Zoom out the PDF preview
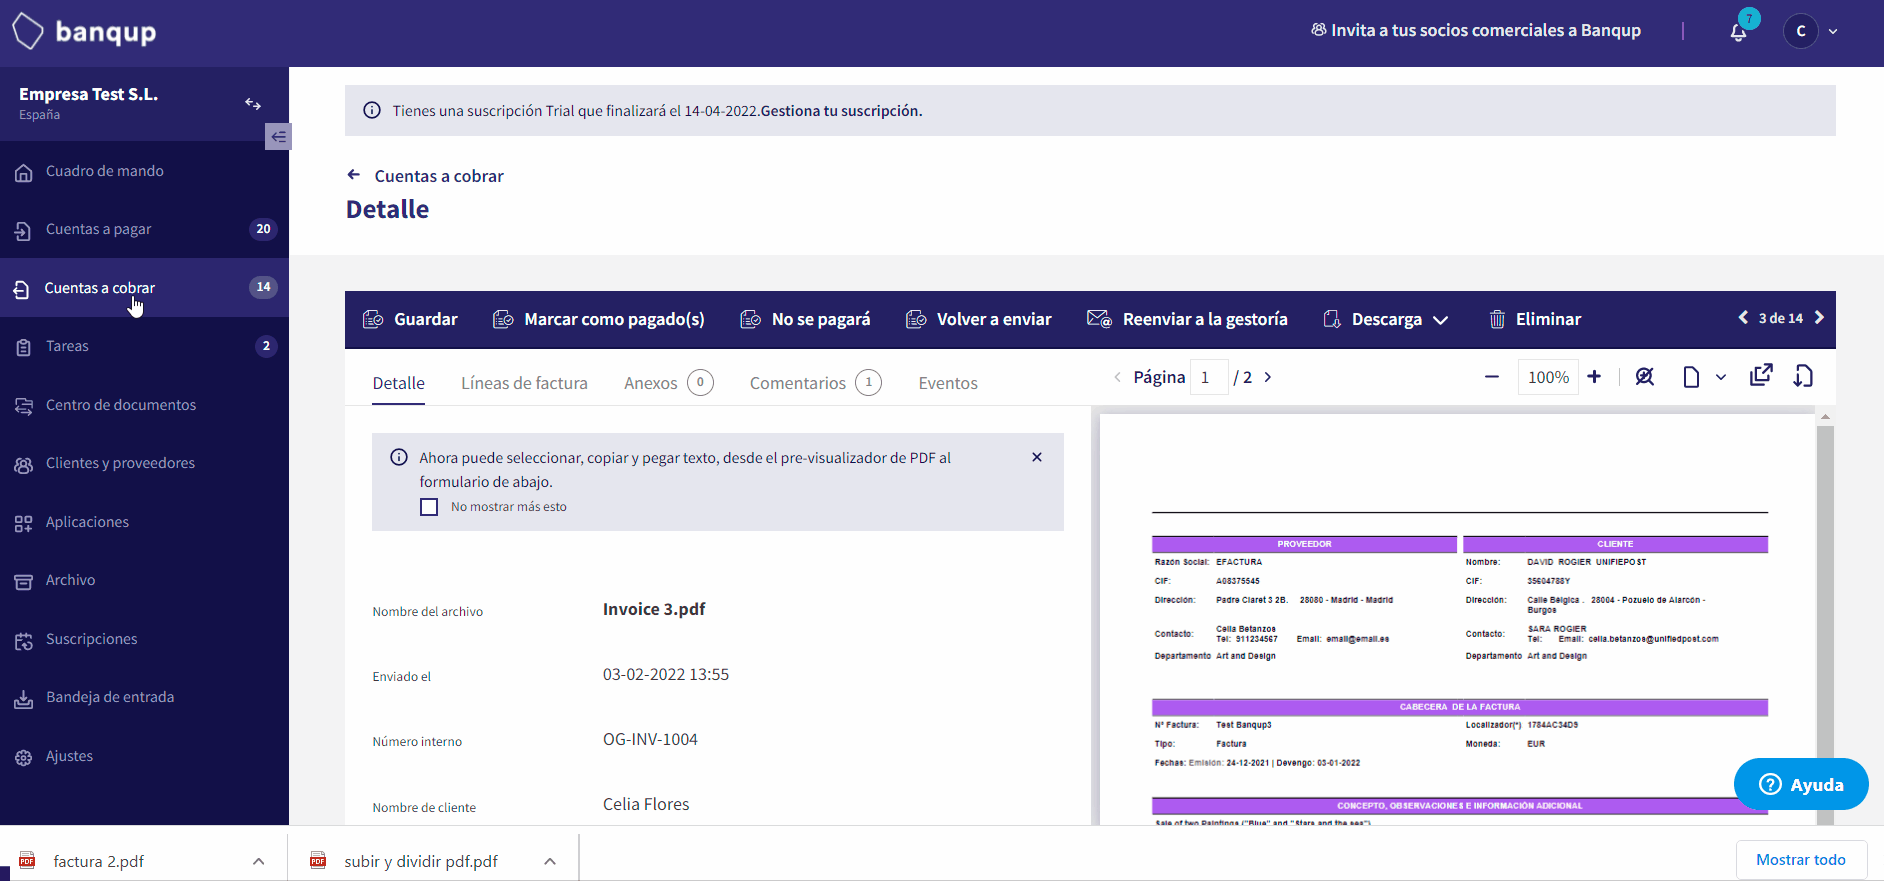 click(1492, 377)
